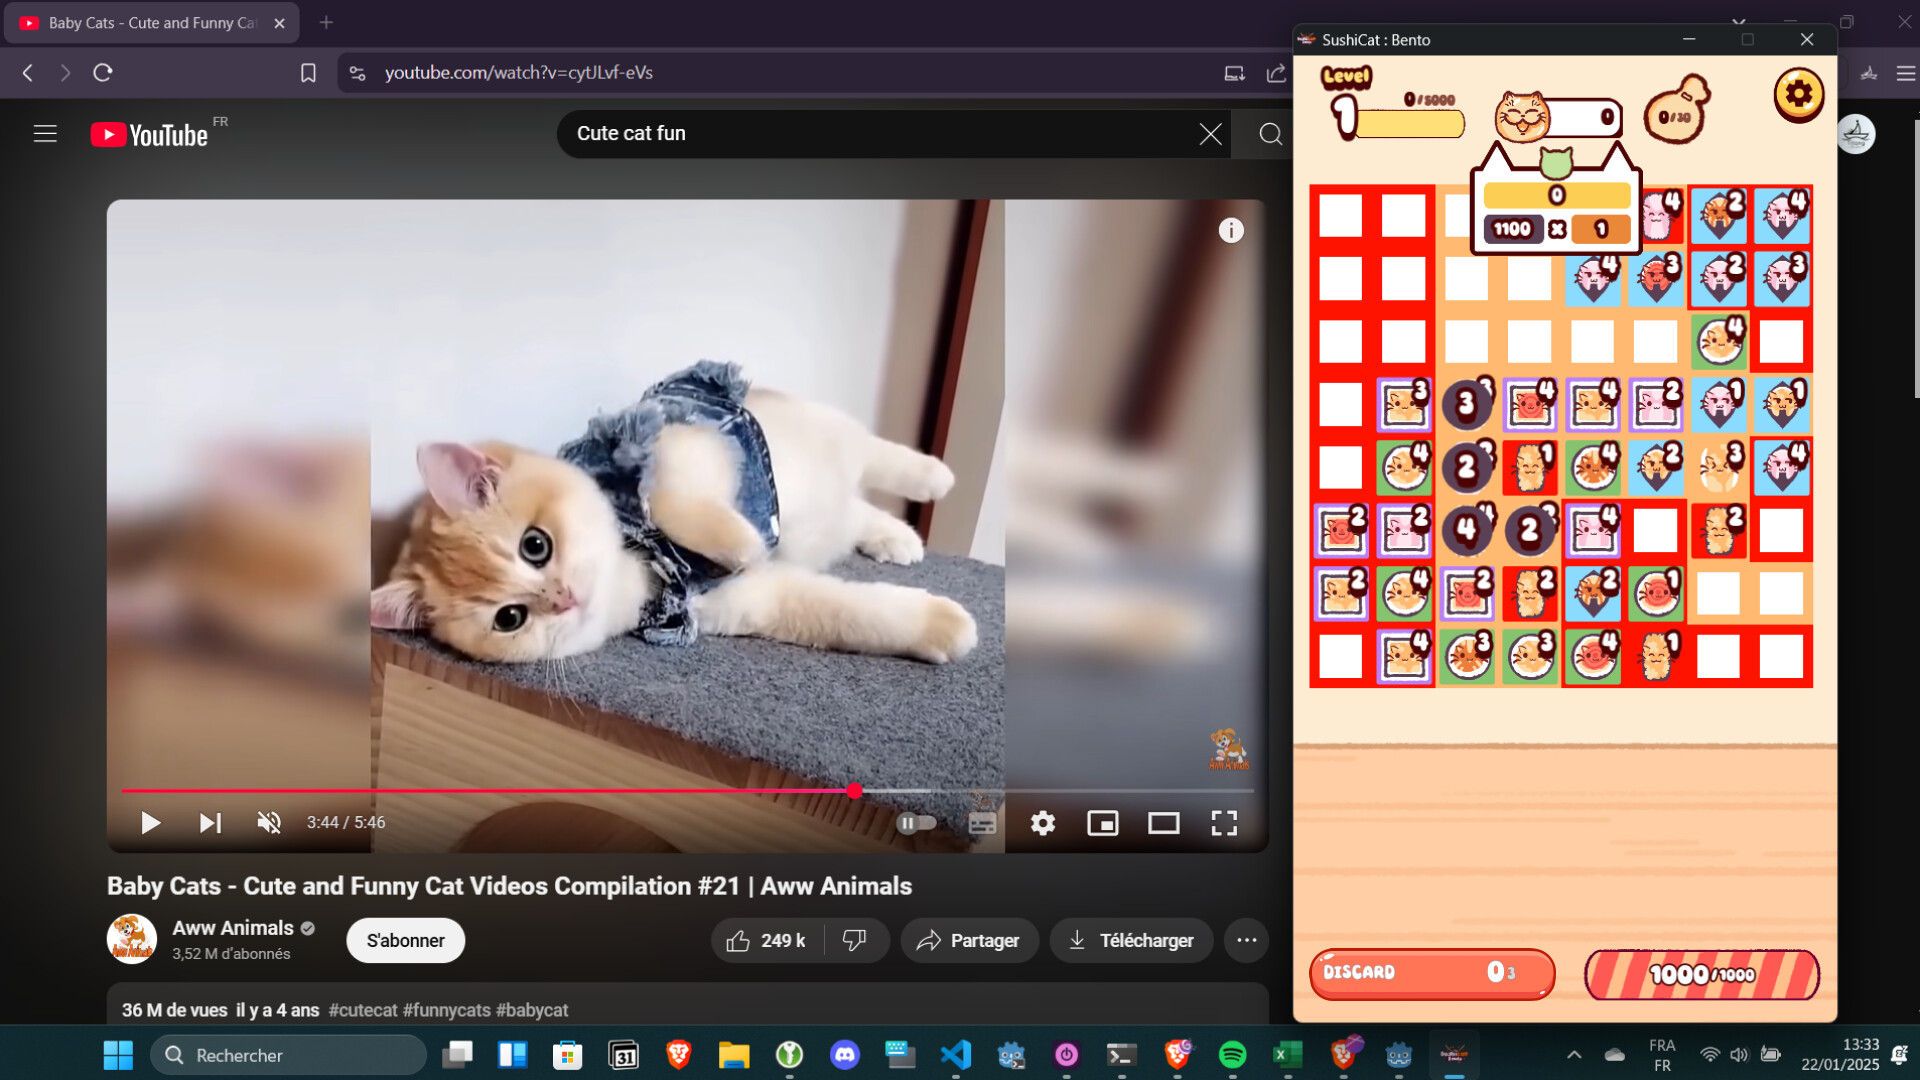The width and height of the screenshot is (1920, 1080).
Task: Open the #cutecat hashtag link
Action: click(363, 1010)
